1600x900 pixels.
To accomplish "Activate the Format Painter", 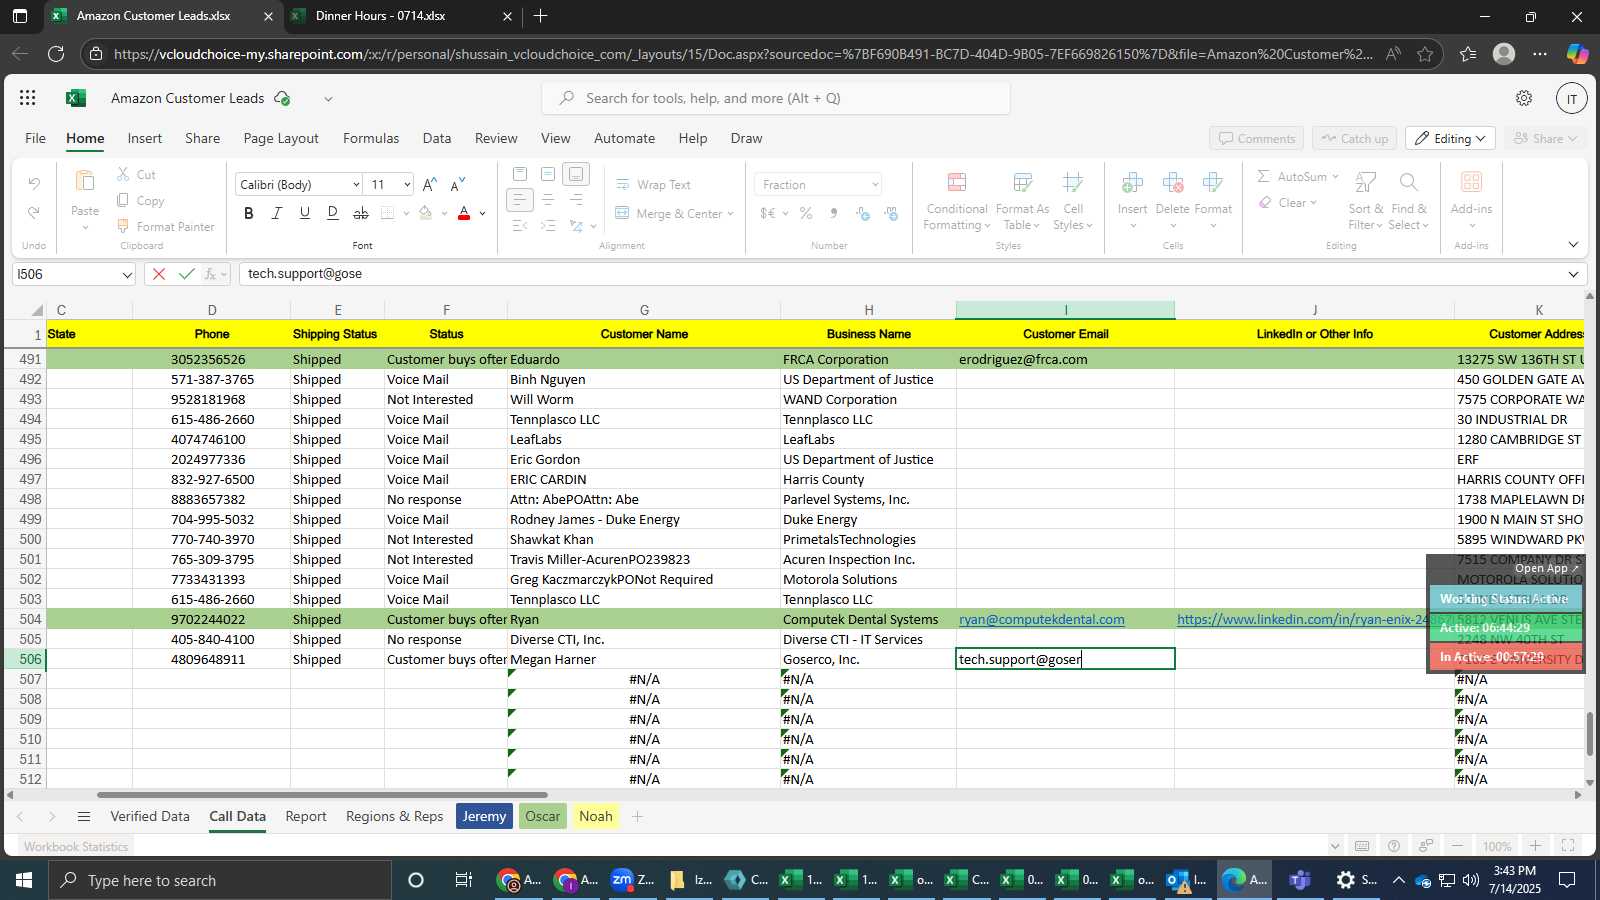I will point(166,227).
